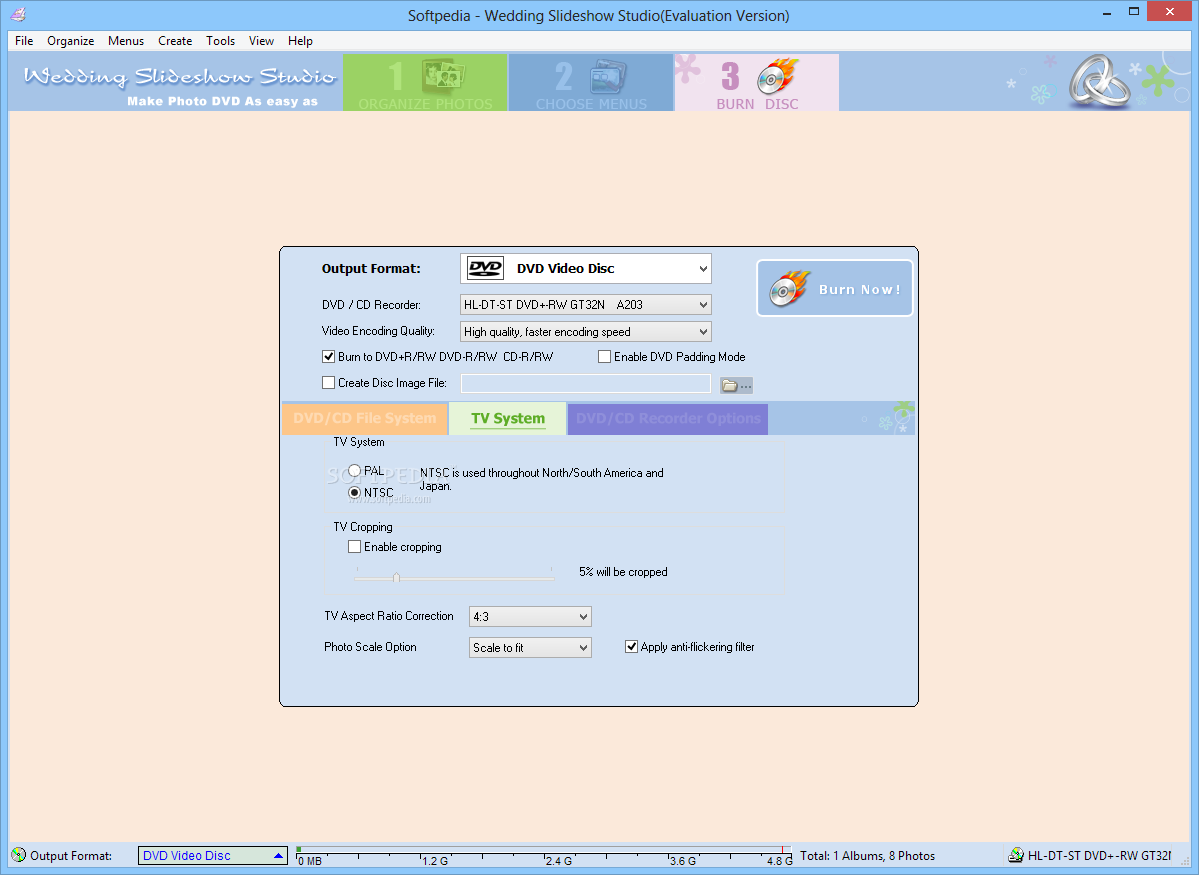Click the Burn Now! button

[x=834, y=288]
